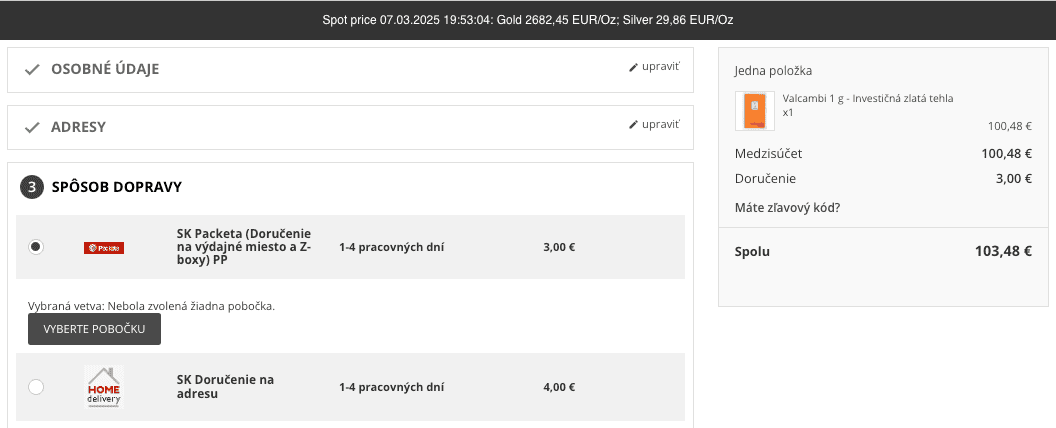Click the checkmark icon next to Adresy
1056x428 pixels.
(32, 127)
